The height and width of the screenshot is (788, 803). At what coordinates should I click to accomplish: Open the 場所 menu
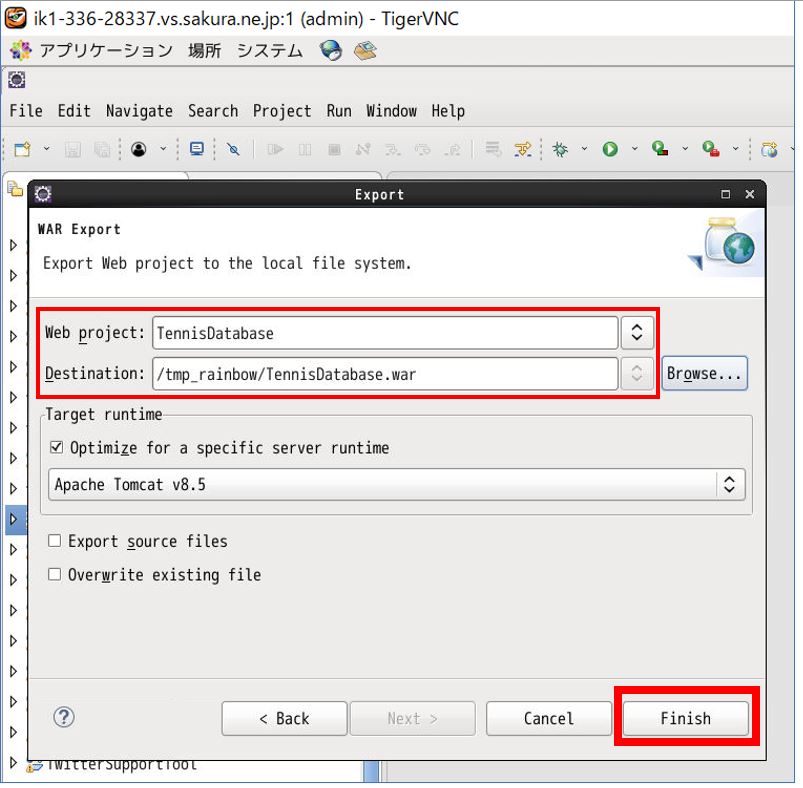205,51
